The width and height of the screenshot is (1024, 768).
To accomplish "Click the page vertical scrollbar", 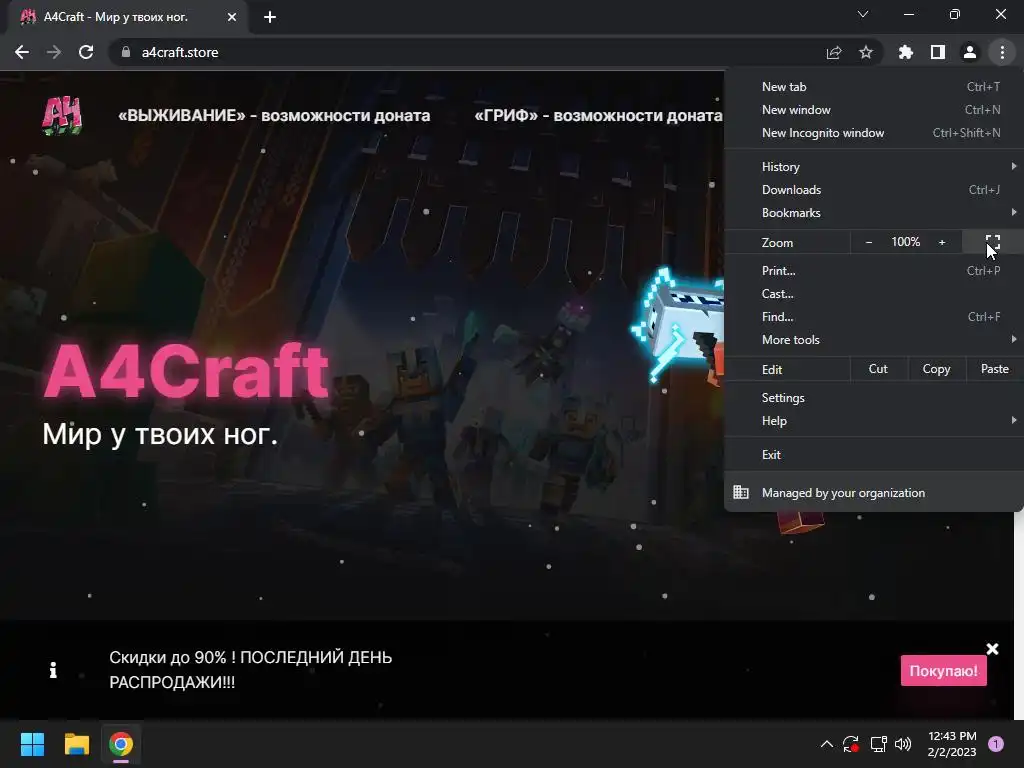I will (1019, 614).
